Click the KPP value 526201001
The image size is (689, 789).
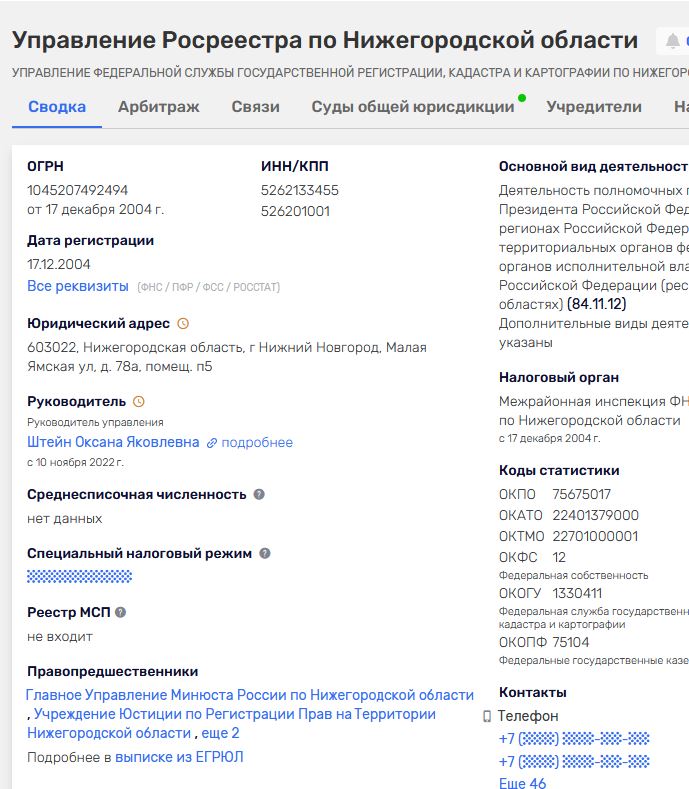click(295, 211)
